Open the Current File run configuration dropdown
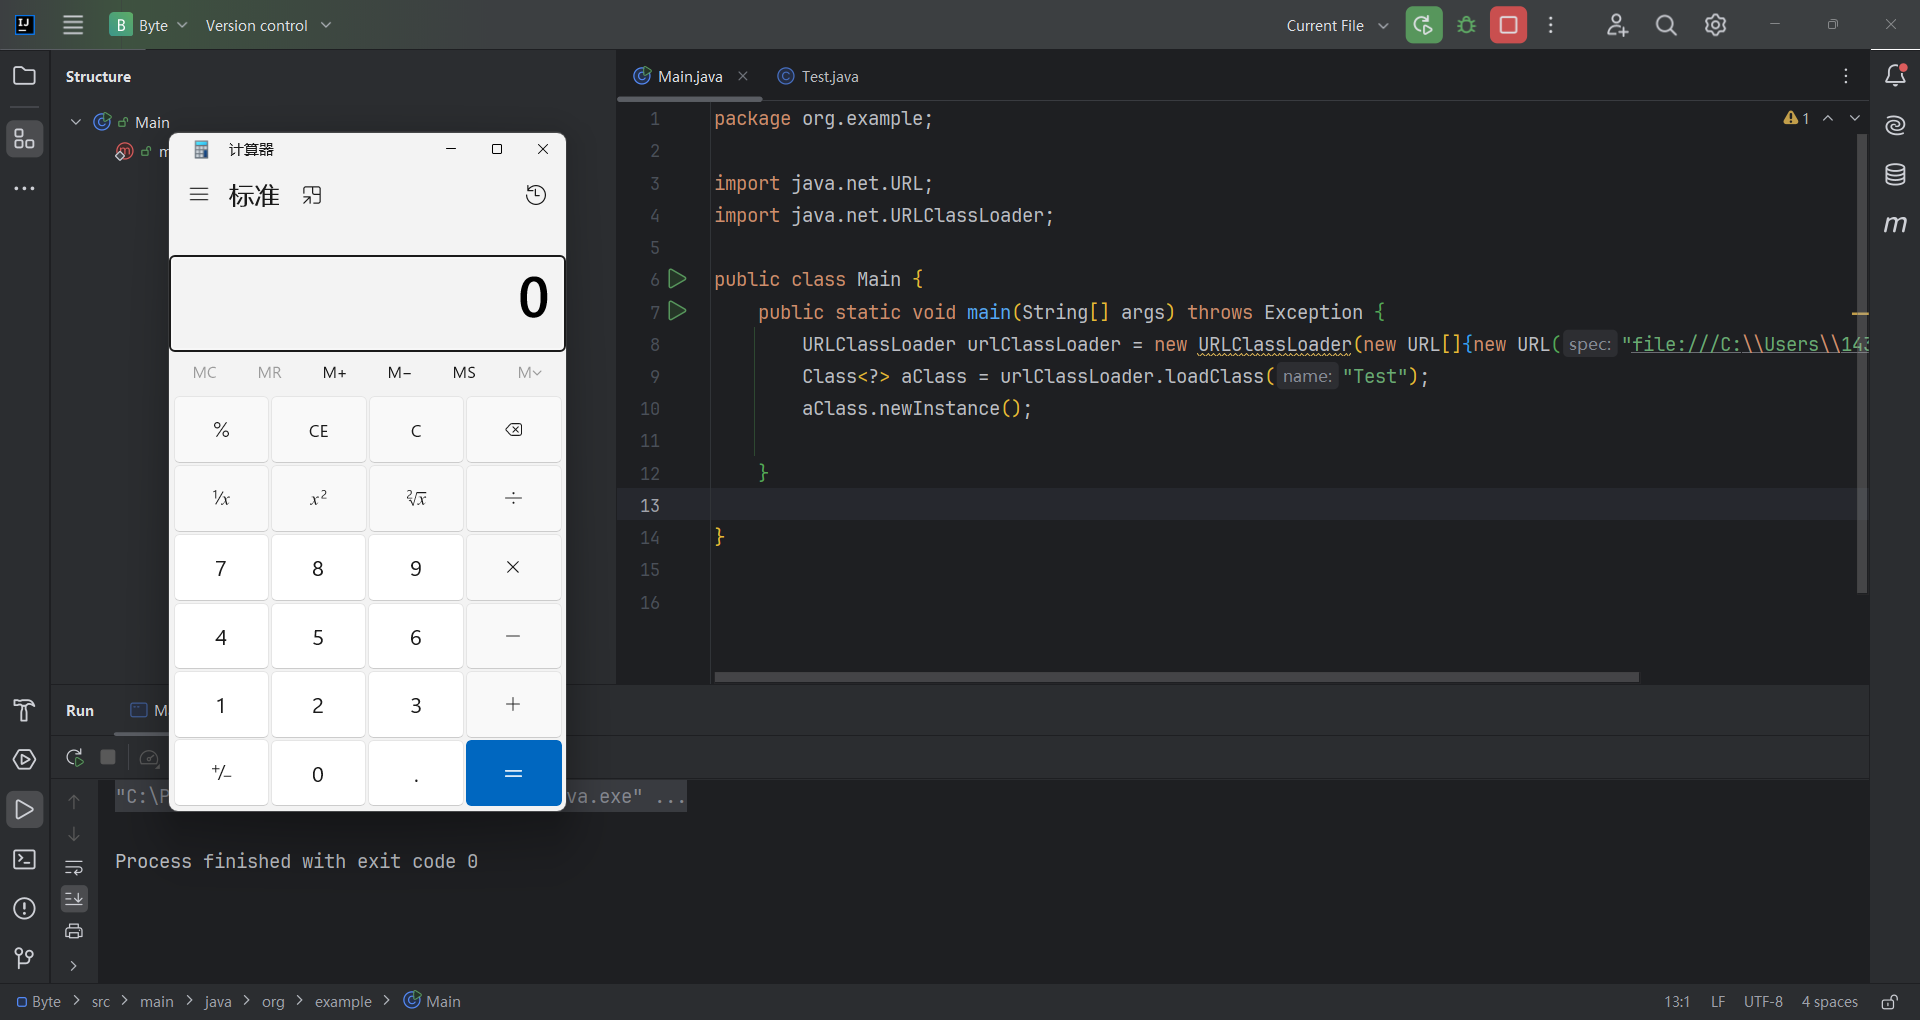 [x=1337, y=25]
